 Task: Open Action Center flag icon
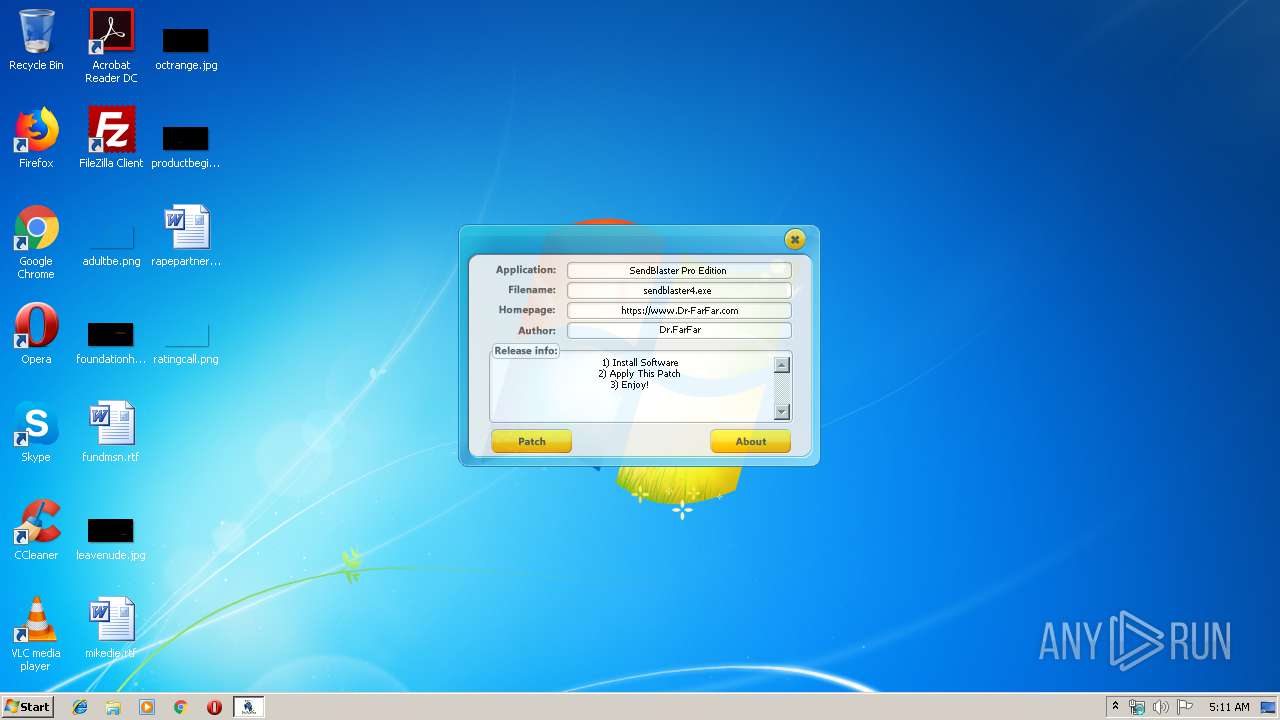1185,707
